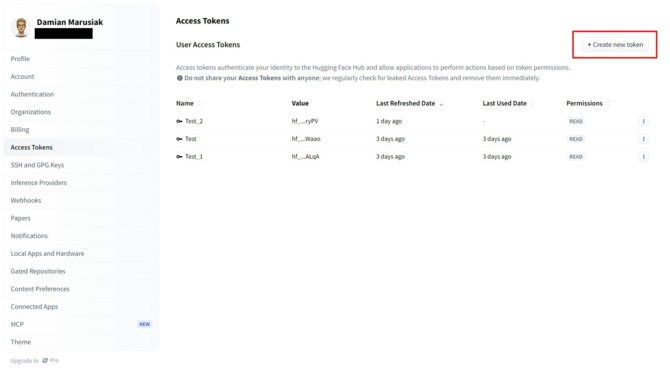The image size is (670, 371).
Task: Open the options menu for hf_...Waao token
Action: coord(644,139)
